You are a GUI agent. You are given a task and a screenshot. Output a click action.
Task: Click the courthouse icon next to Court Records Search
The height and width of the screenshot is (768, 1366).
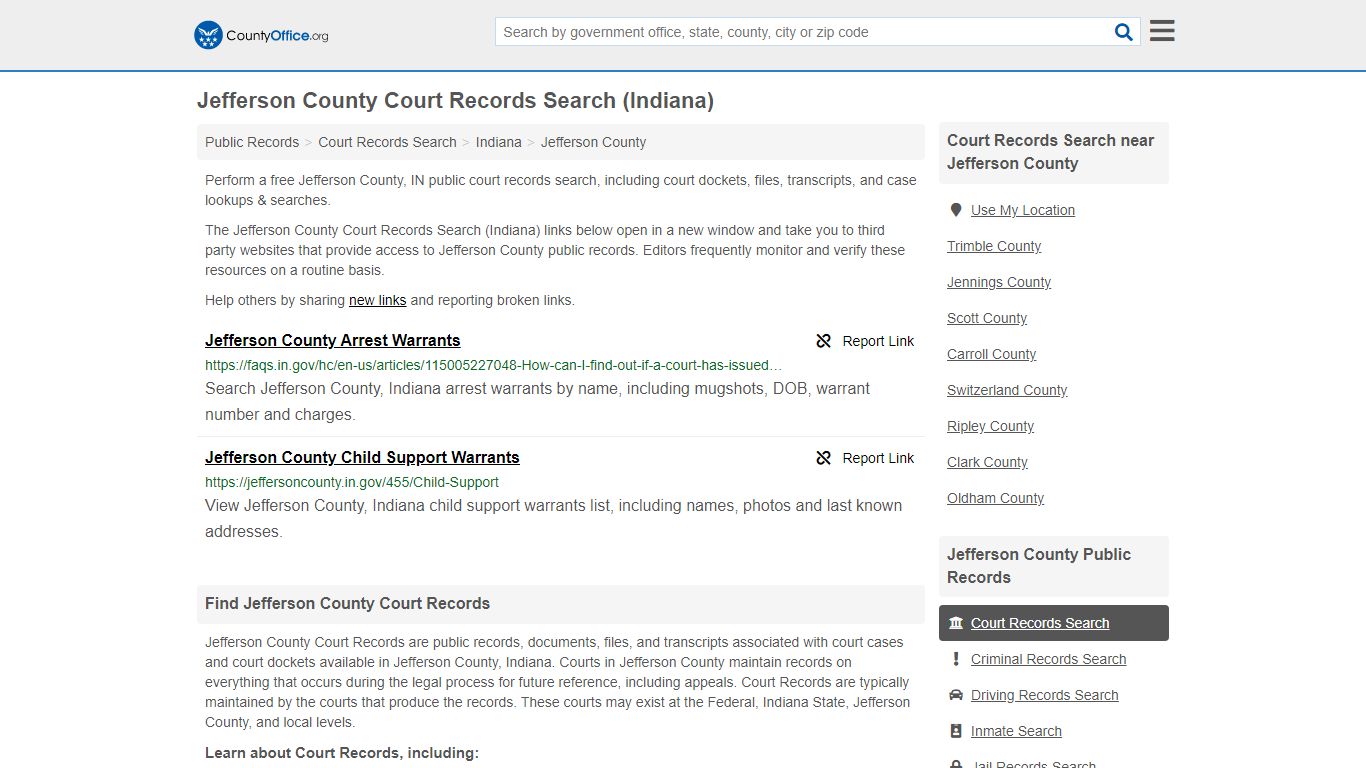coord(956,623)
